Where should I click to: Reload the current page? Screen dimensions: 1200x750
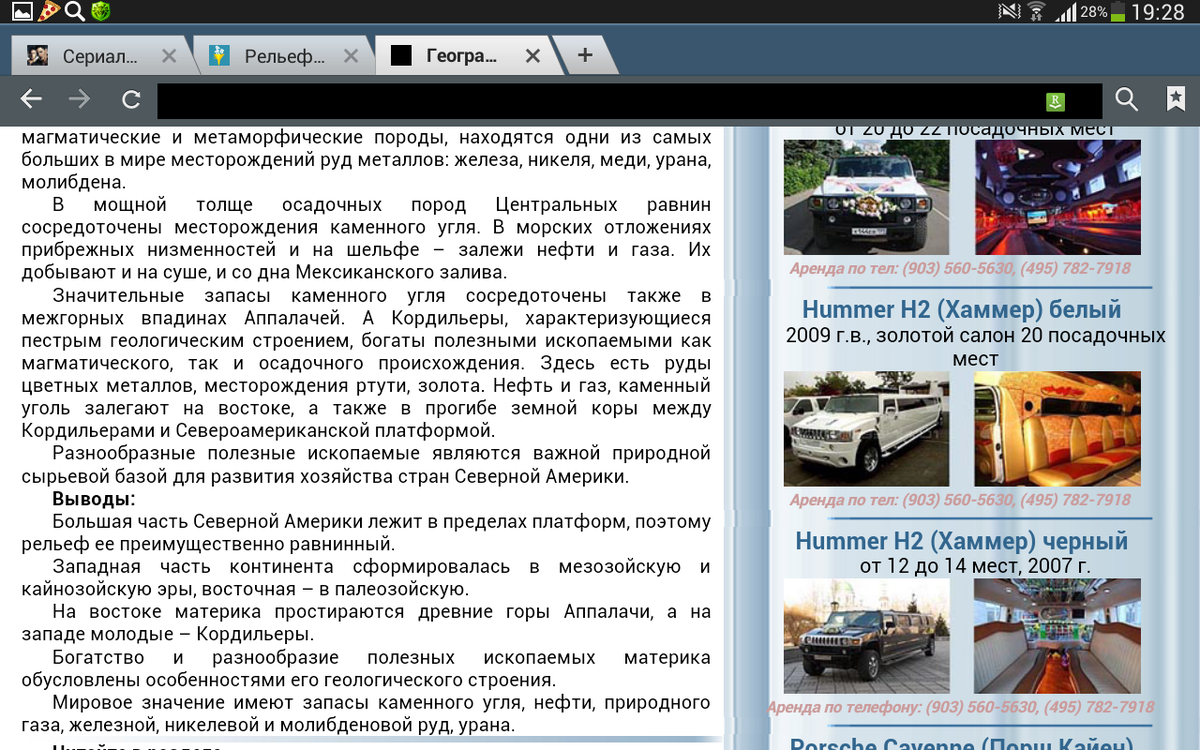131,98
